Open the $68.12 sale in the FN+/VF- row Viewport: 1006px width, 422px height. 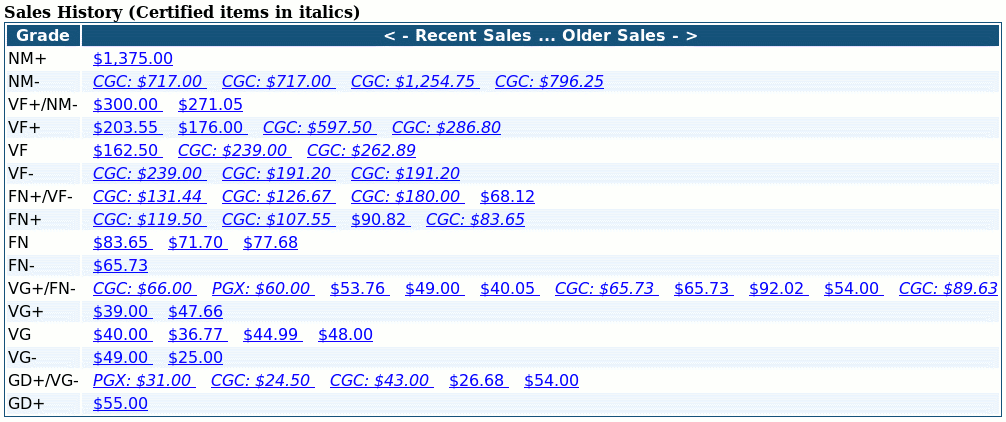[x=507, y=197]
